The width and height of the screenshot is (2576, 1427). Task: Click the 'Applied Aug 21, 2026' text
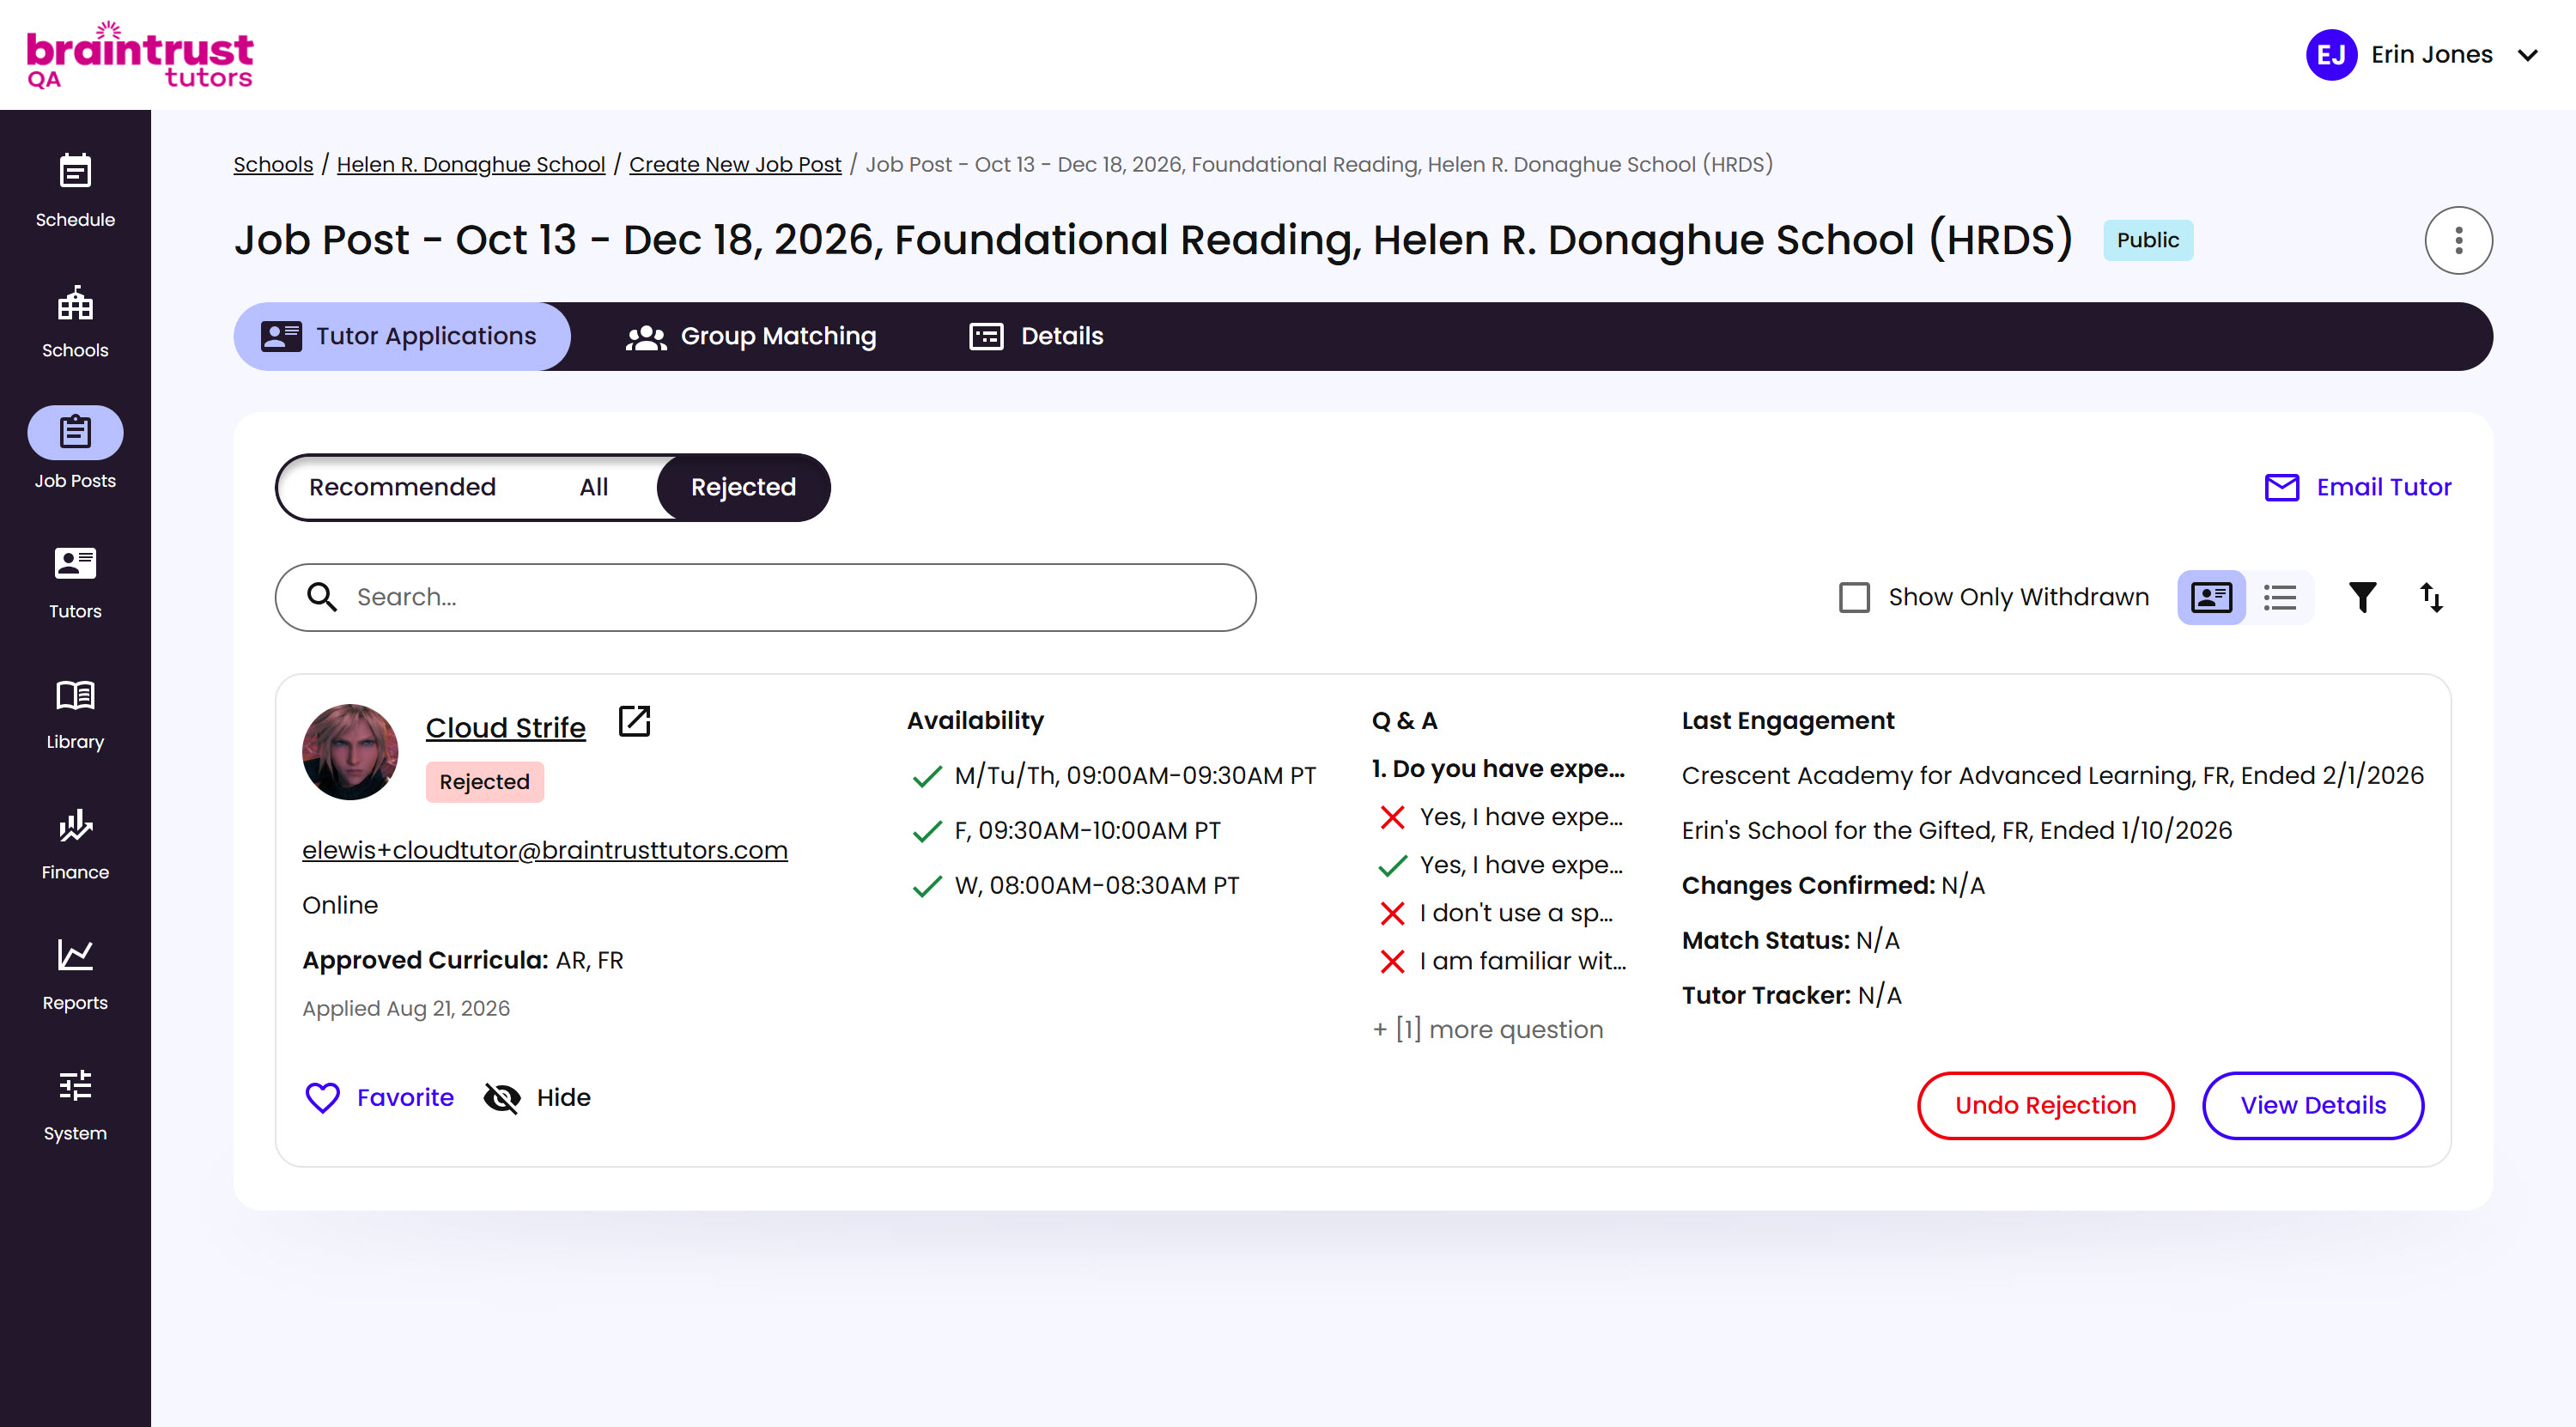point(406,1008)
